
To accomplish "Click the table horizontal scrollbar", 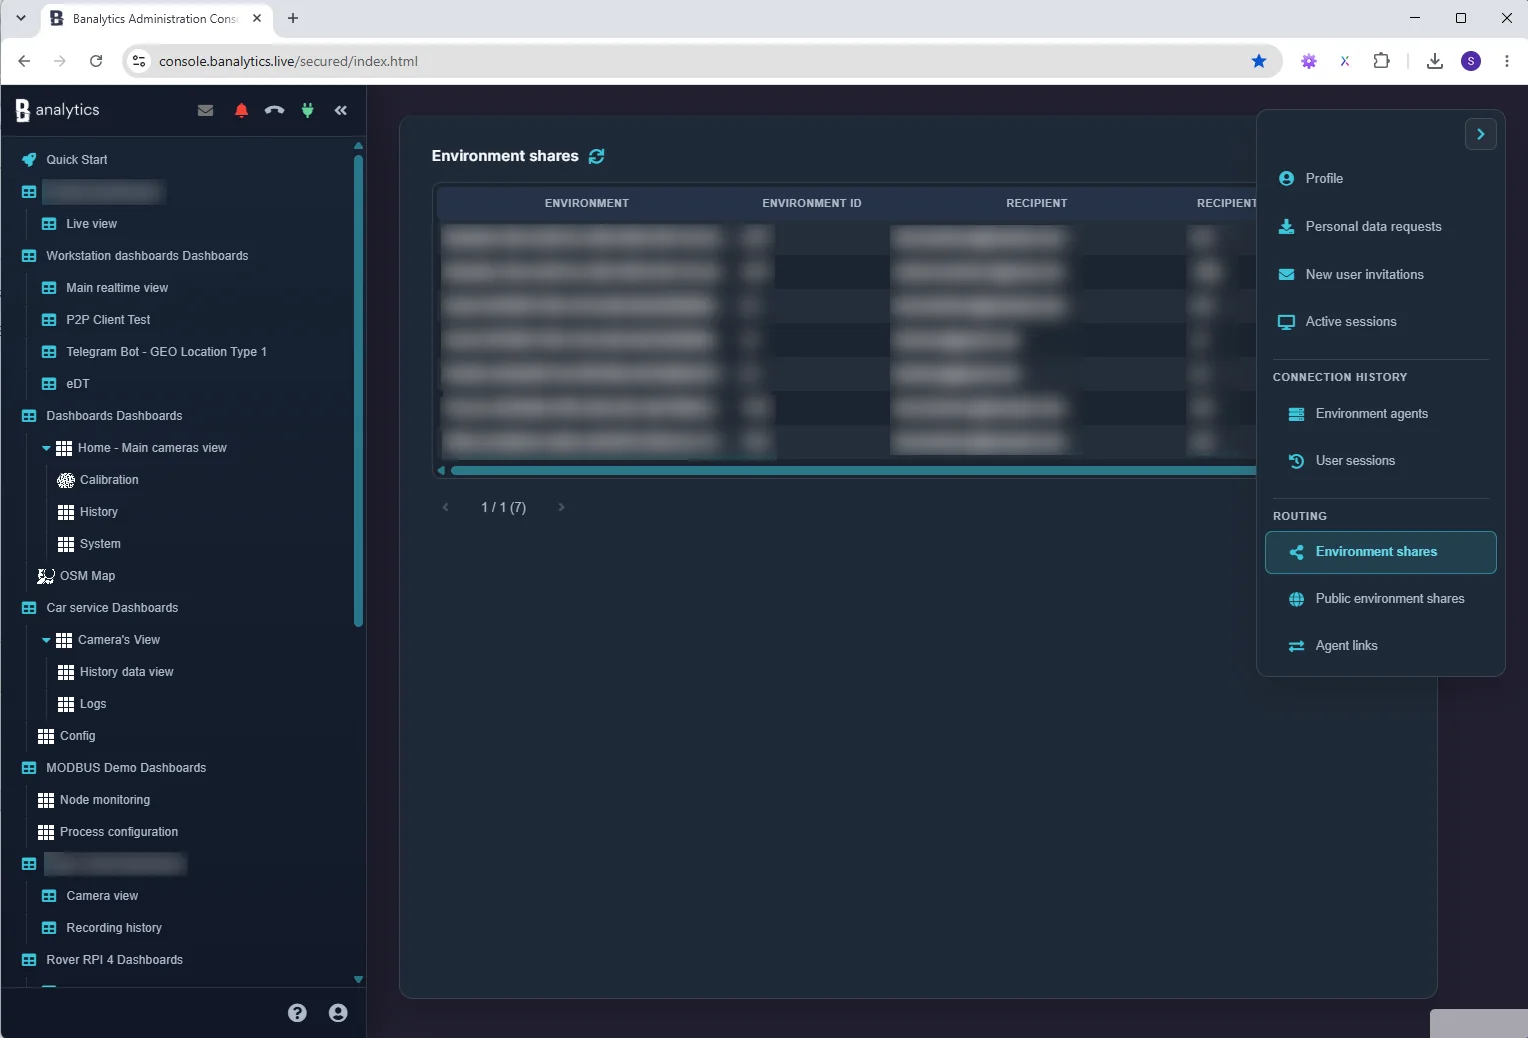I will (x=853, y=470).
